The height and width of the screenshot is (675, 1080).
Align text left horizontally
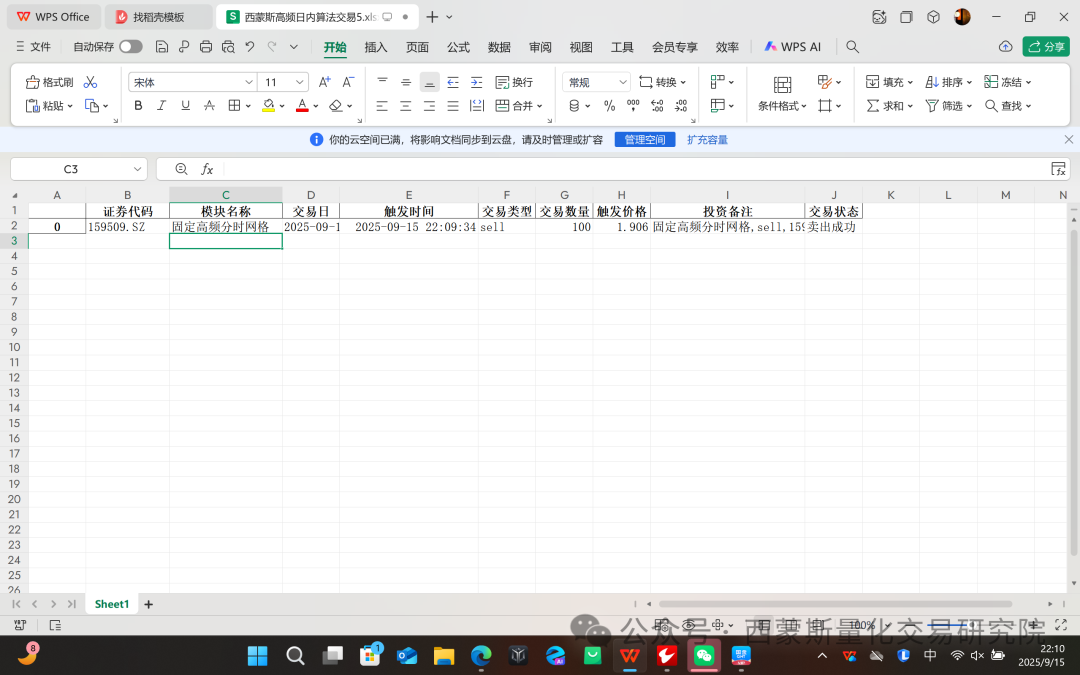382,105
